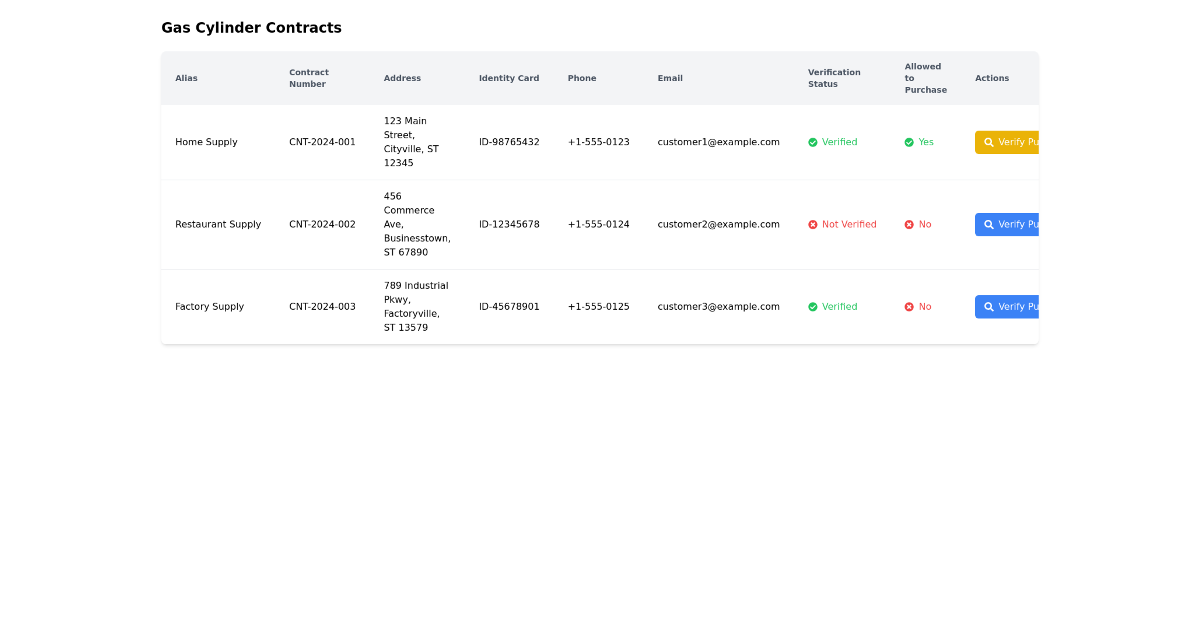
Task: Click the Verification Status column header
Action: pyautogui.click(x=834, y=78)
